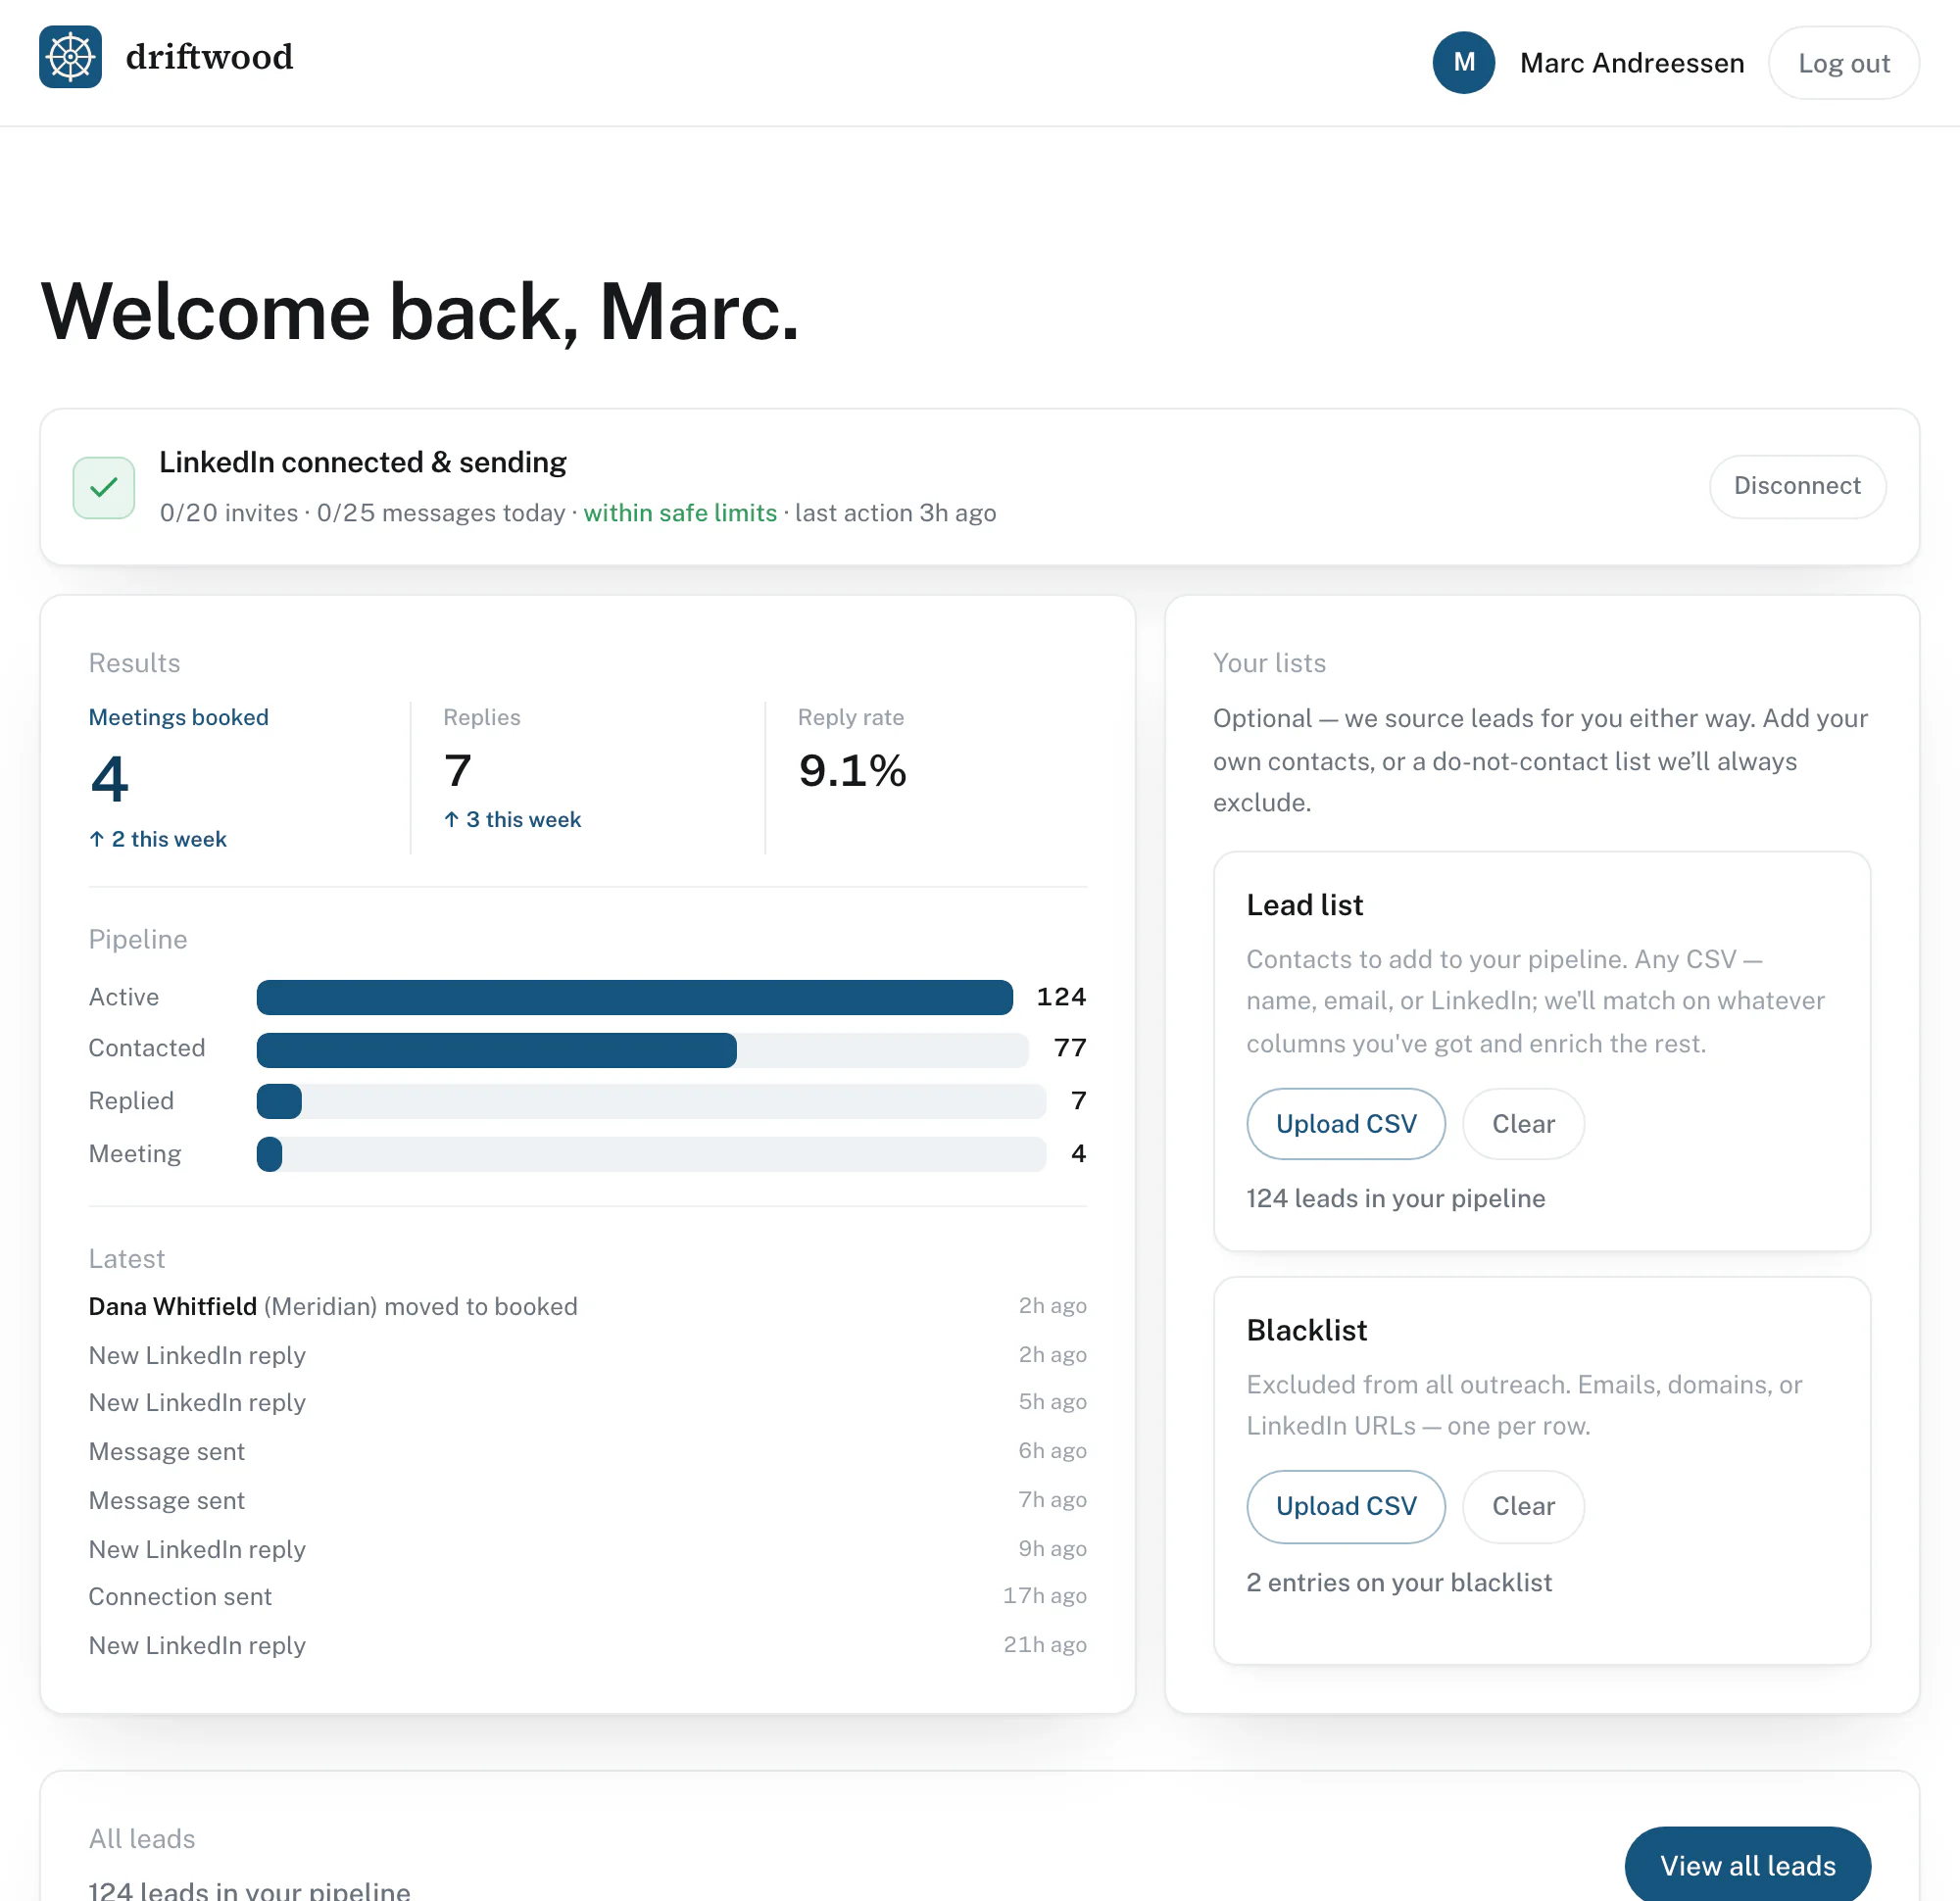Click the All leads section title
This screenshot has height=1901, width=1960.
[142, 1838]
